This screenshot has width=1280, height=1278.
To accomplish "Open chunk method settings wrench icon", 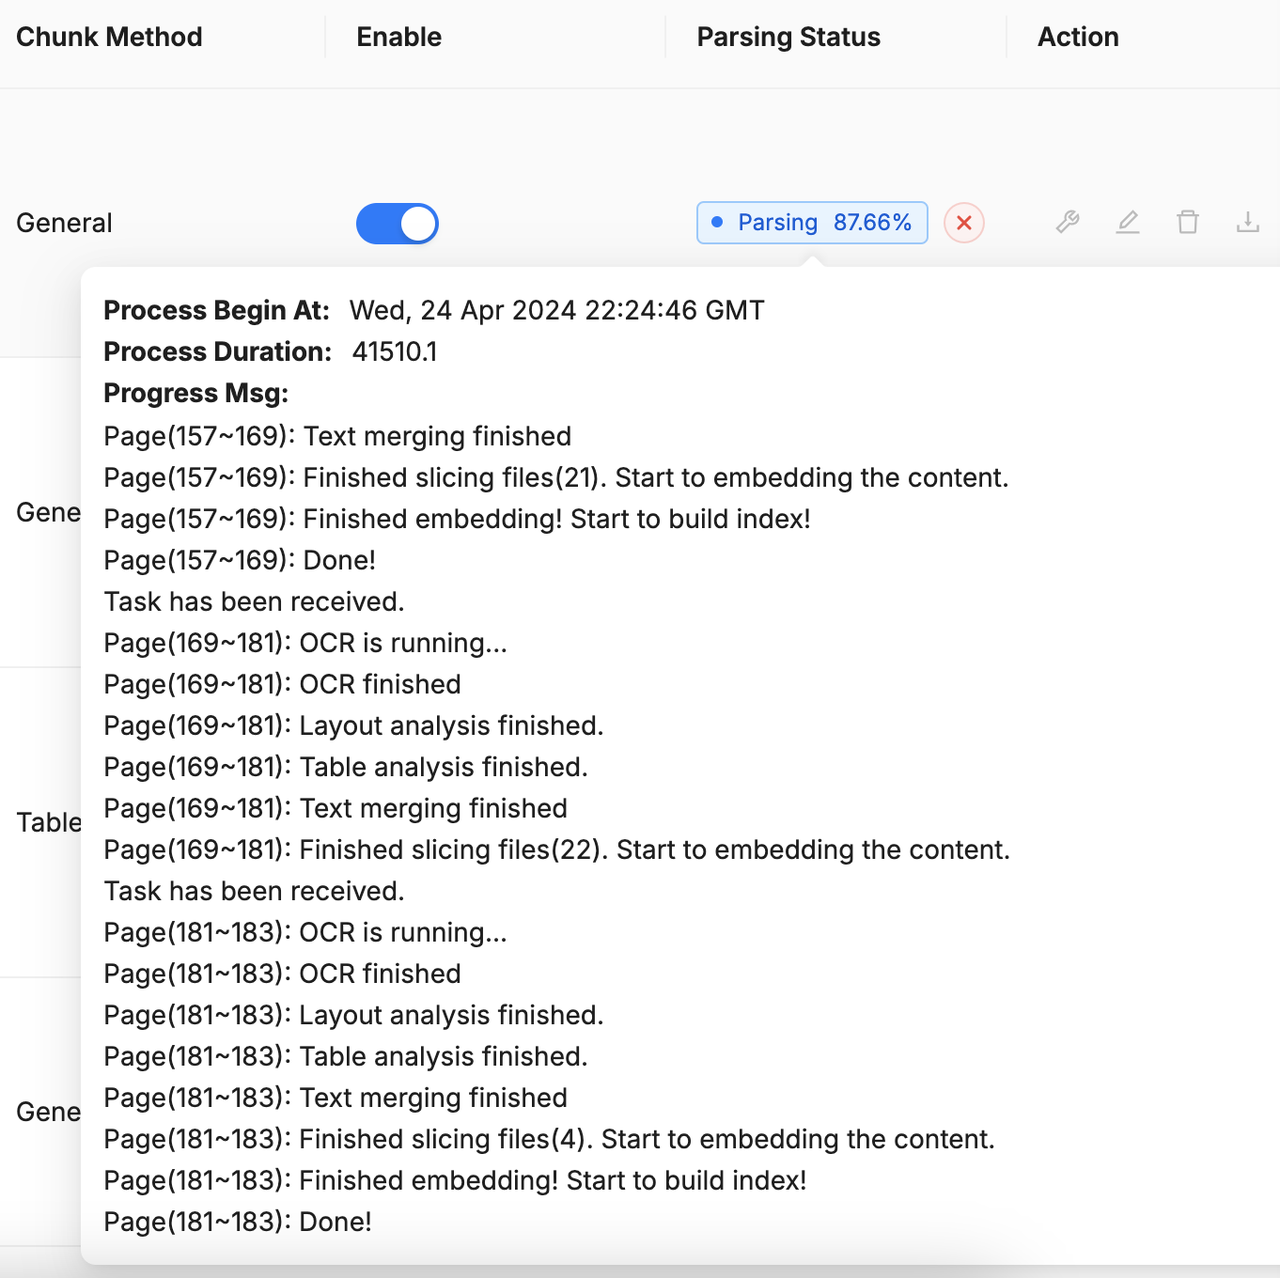I will tap(1067, 222).
